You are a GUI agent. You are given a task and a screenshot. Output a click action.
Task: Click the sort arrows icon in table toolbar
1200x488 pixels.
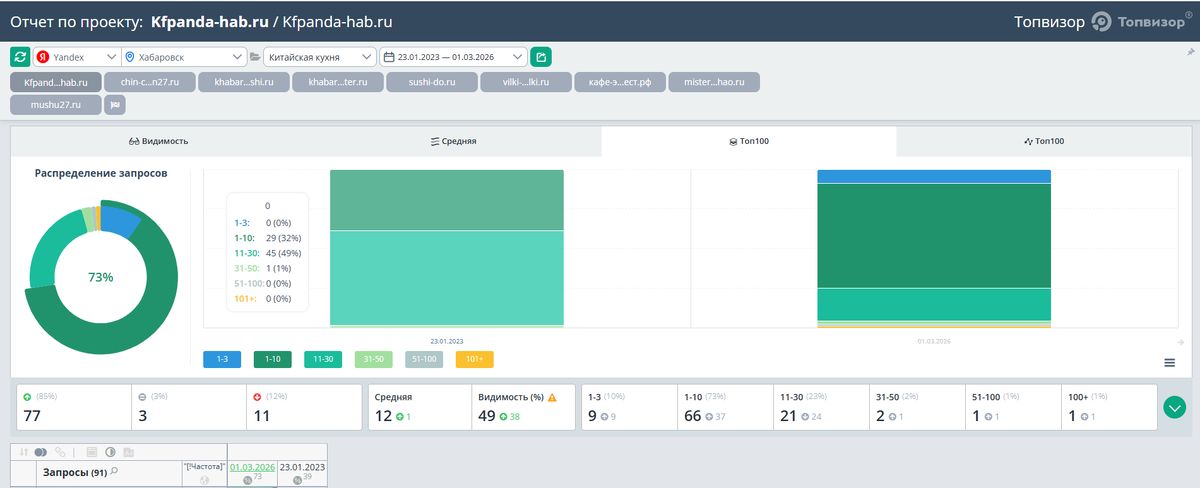tap(23, 452)
